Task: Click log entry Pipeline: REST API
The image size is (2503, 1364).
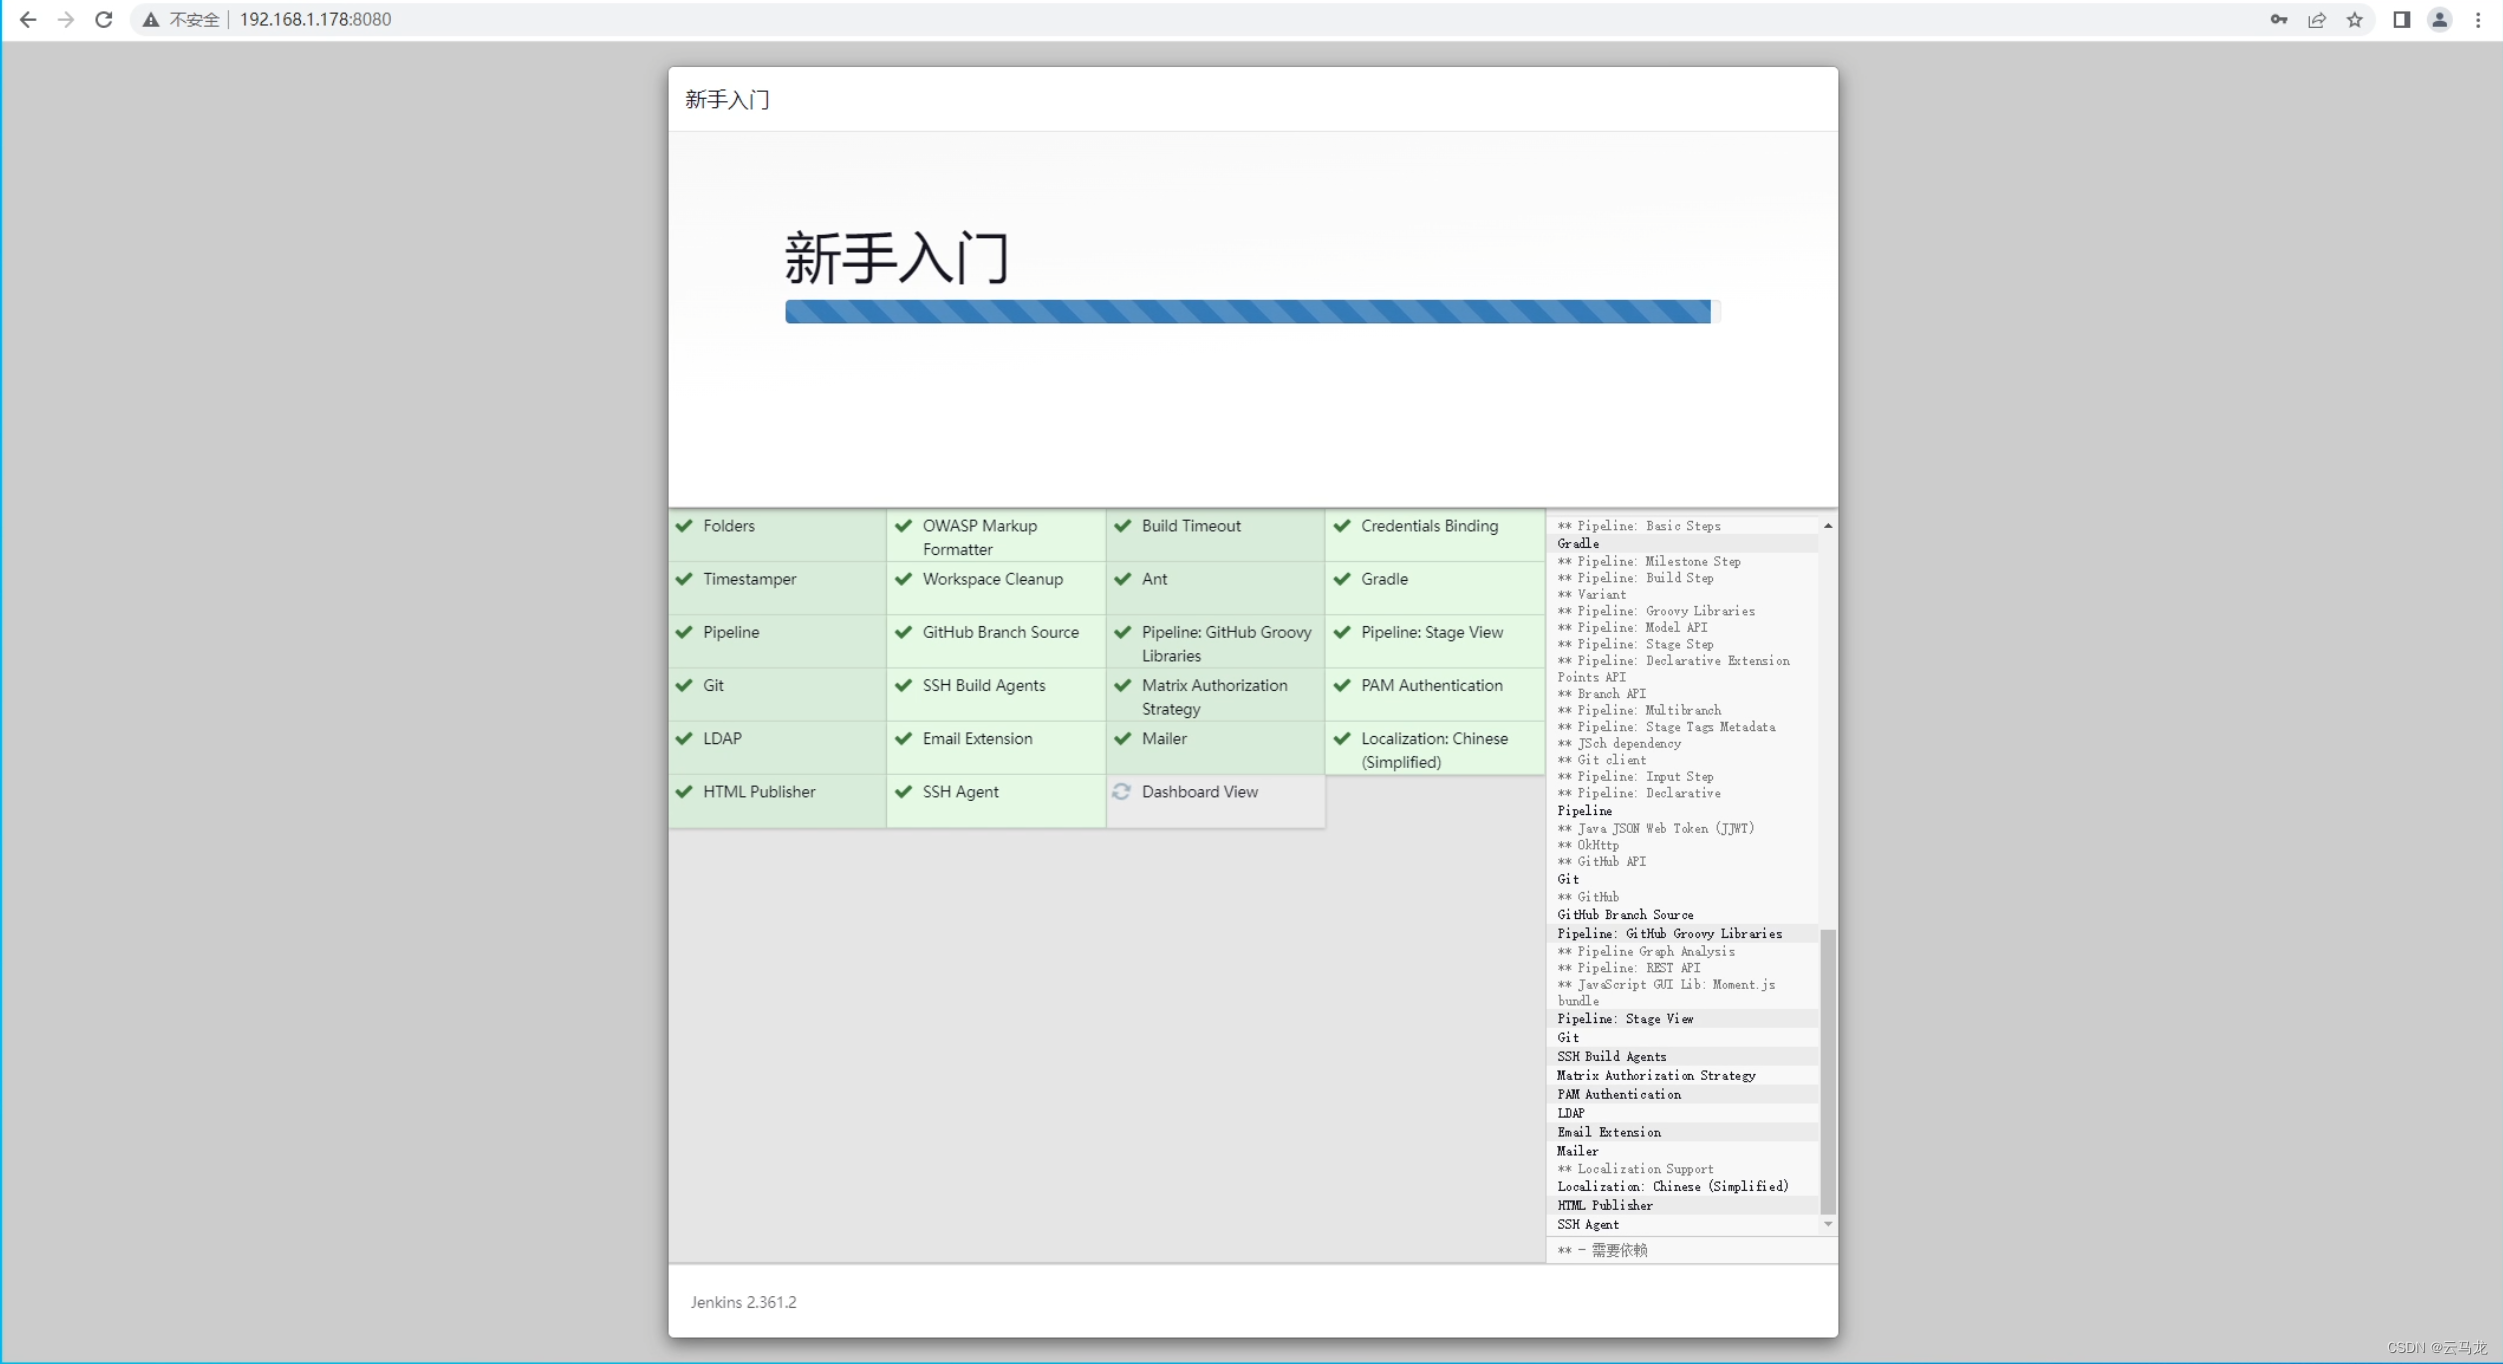Action: point(1629,968)
